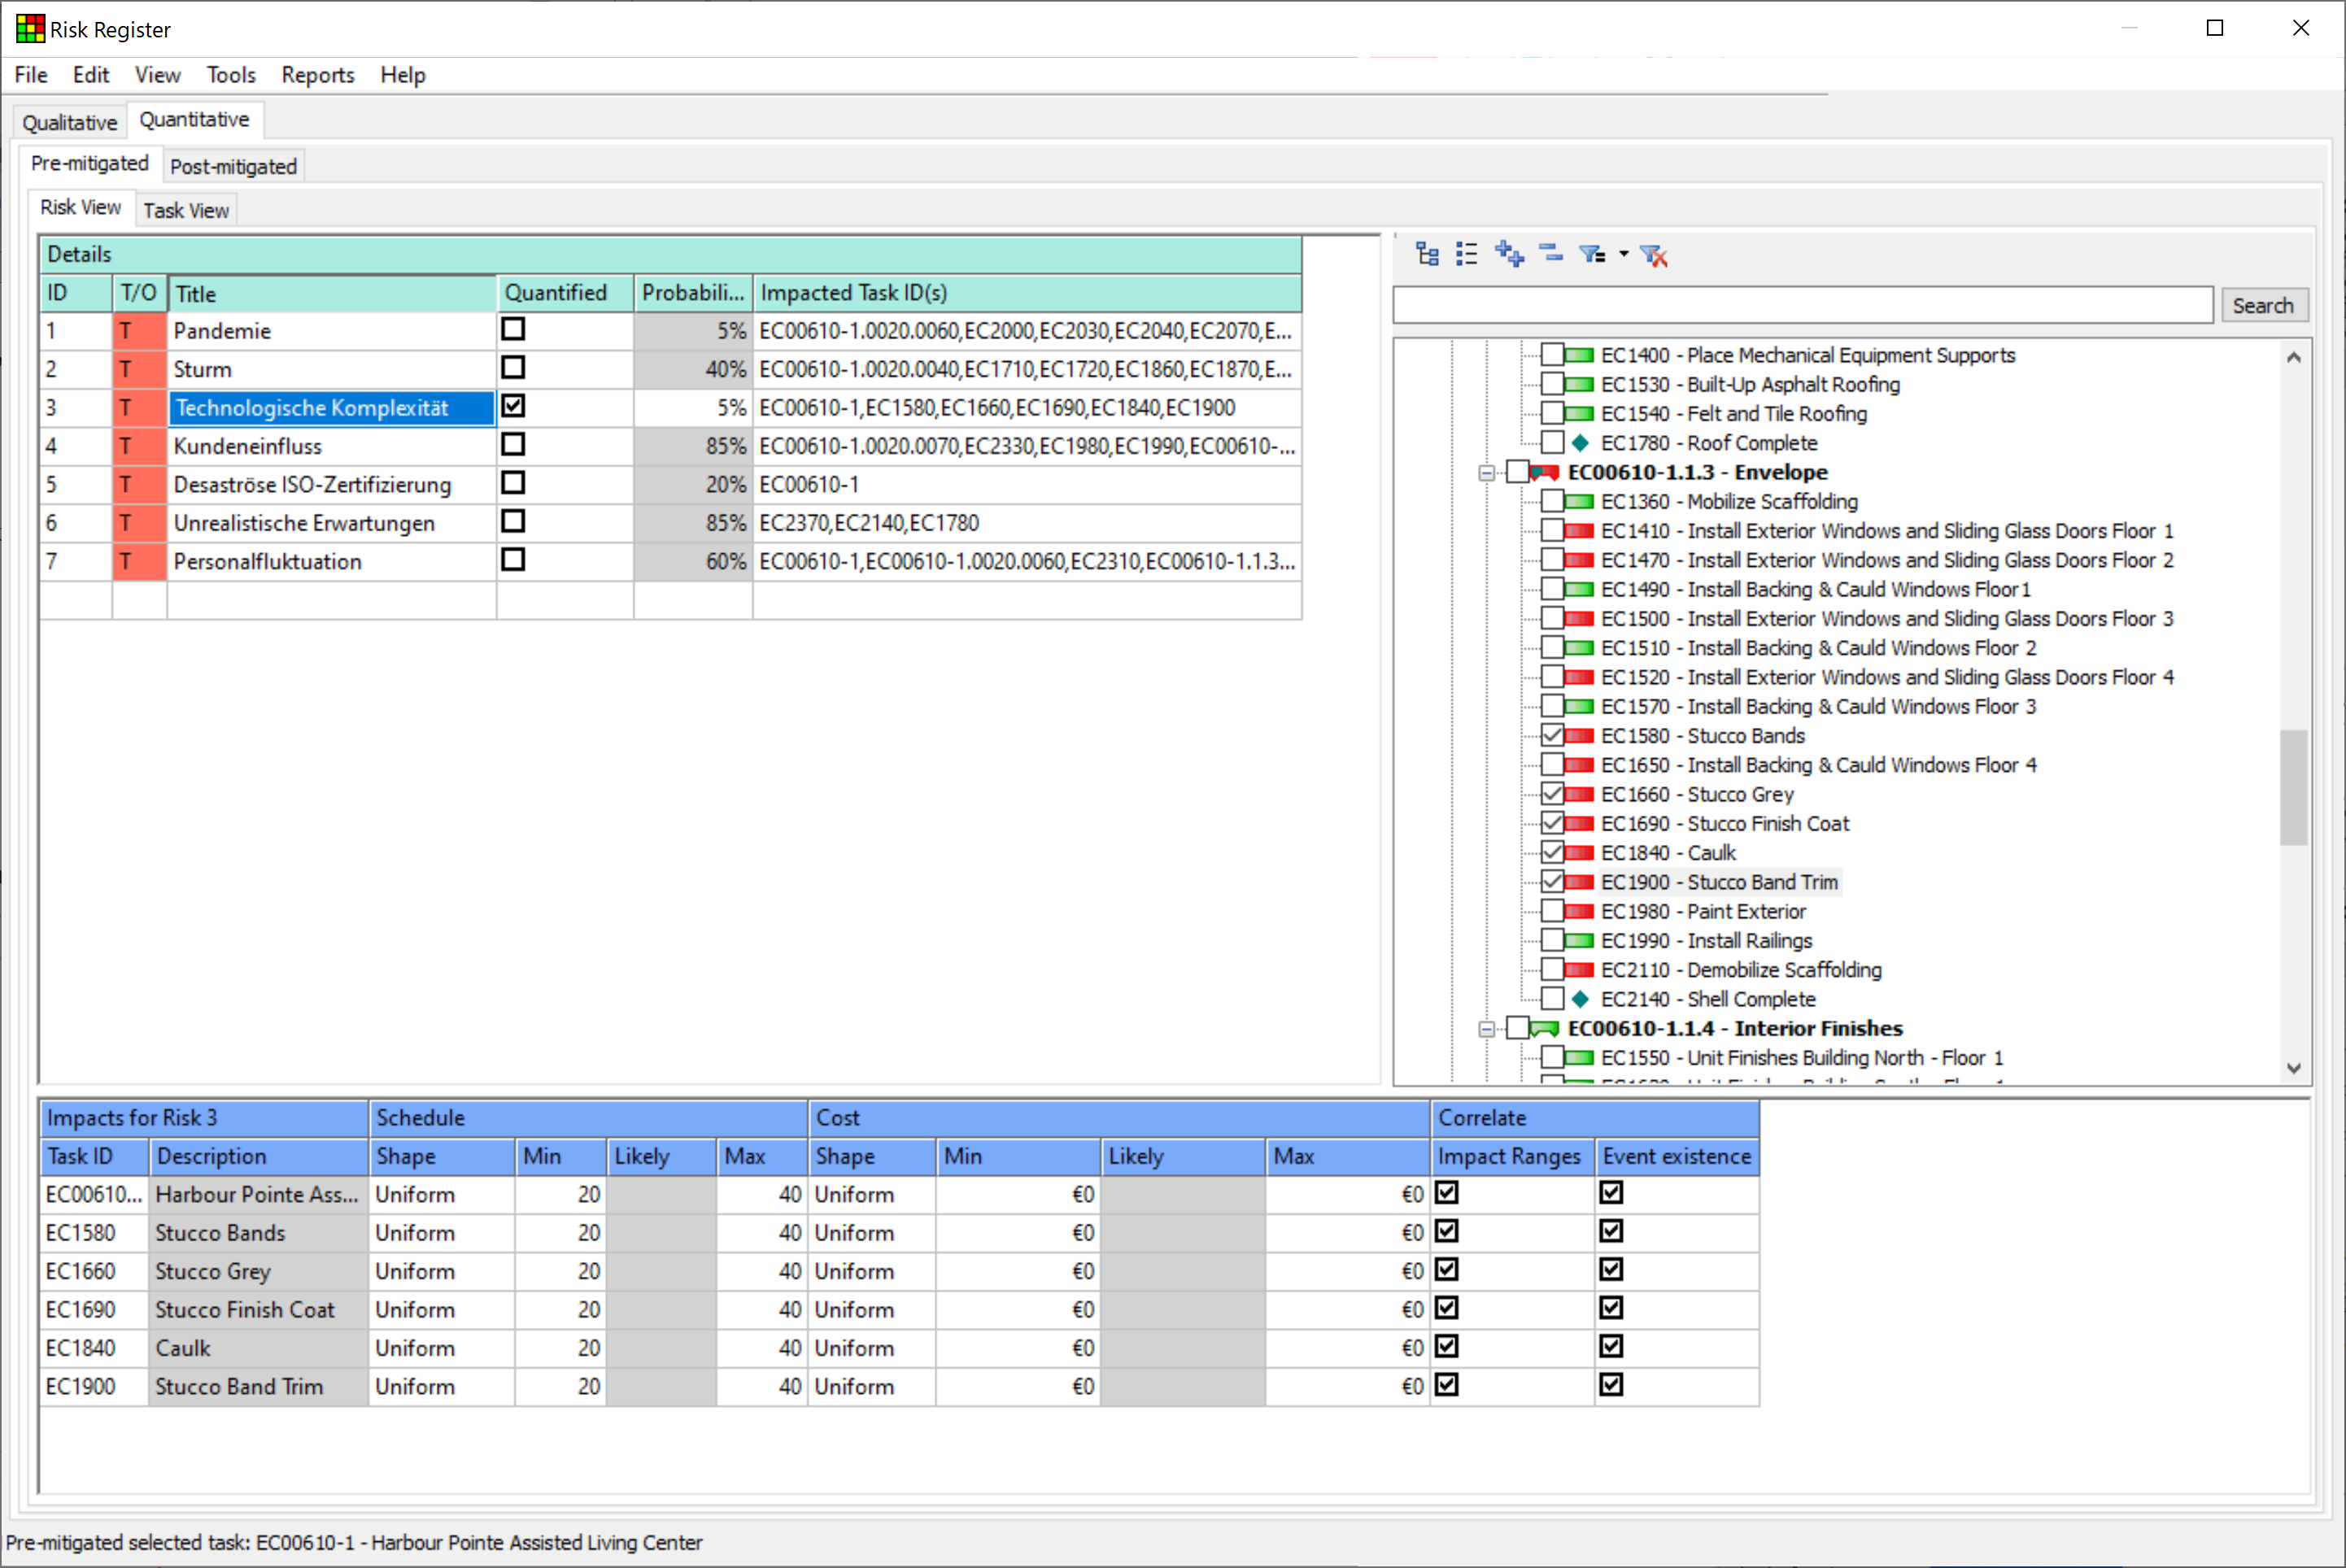
Task: Switch to tree hierarchy view icon
Action: coord(1427,255)
